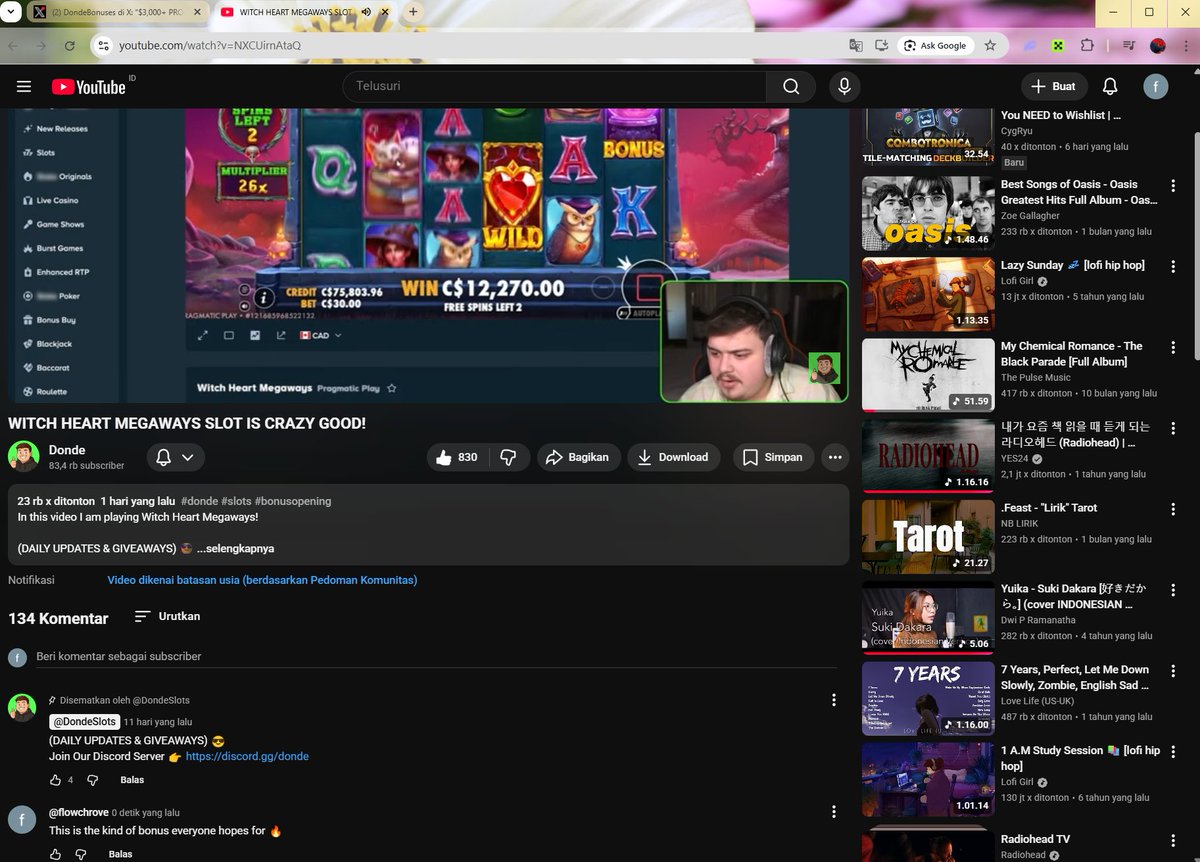
Task: Open the #bonusopening hashtag
Action: (x=293, y=501)
